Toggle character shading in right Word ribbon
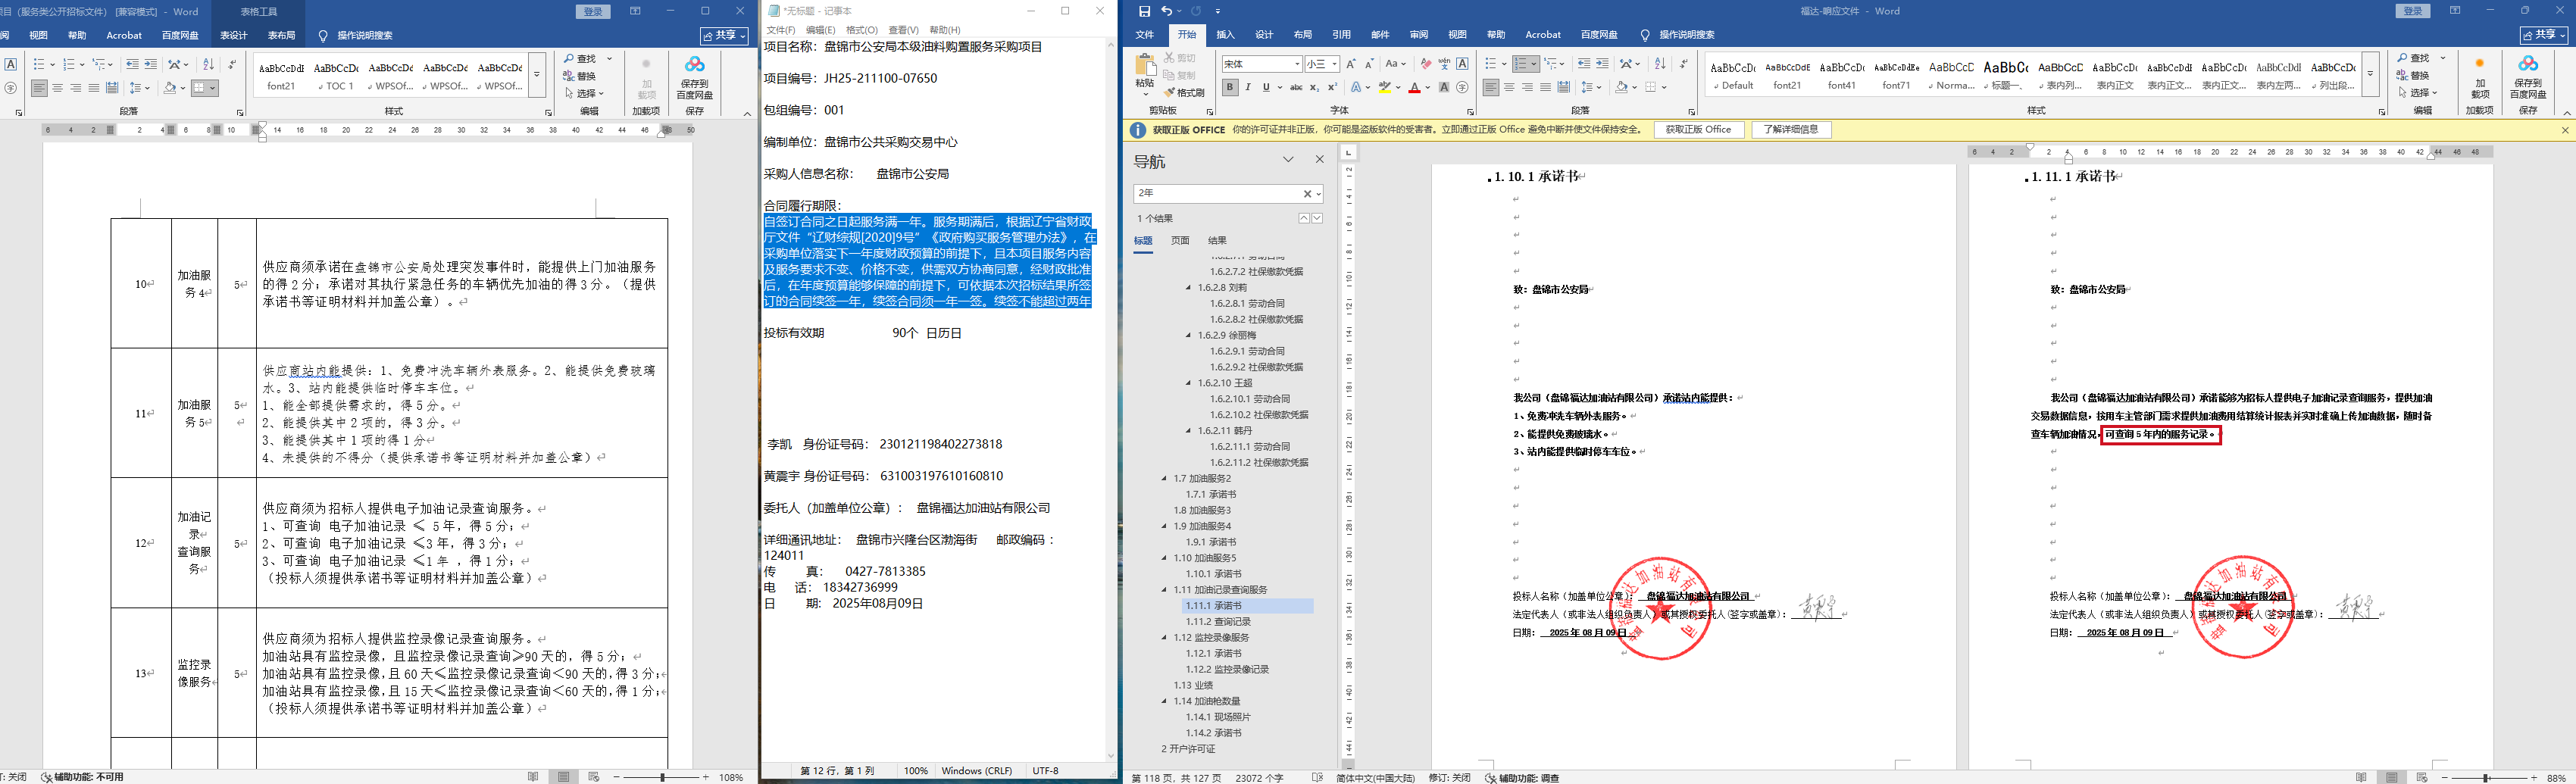Viewport: 2576px width, 784px height. 1444,88
